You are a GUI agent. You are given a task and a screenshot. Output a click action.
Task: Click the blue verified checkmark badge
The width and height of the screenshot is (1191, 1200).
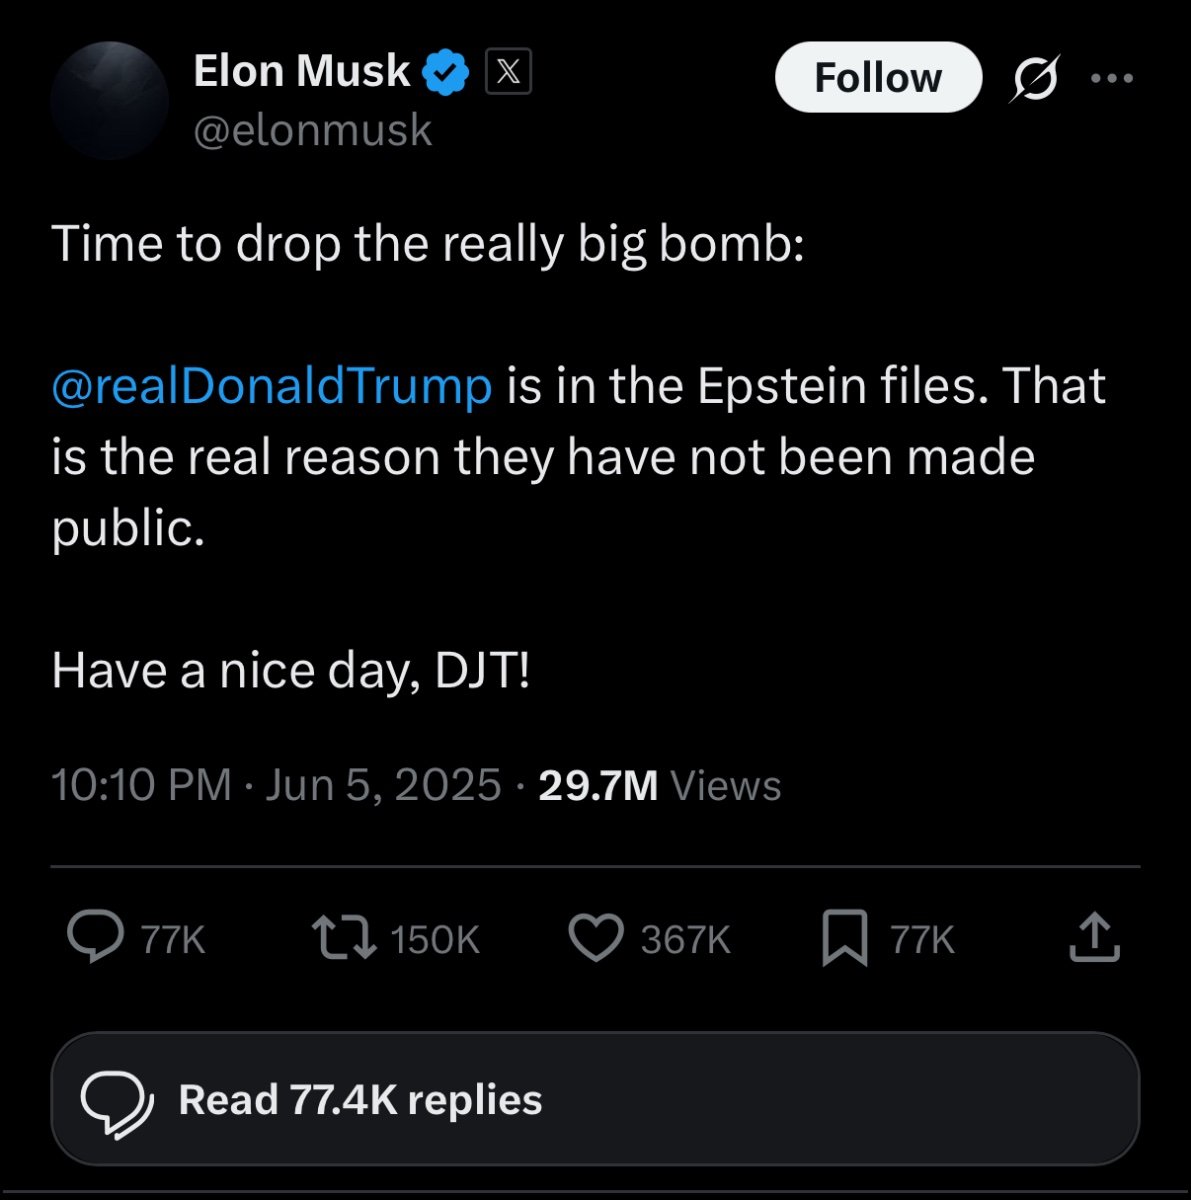click(445, 72)
